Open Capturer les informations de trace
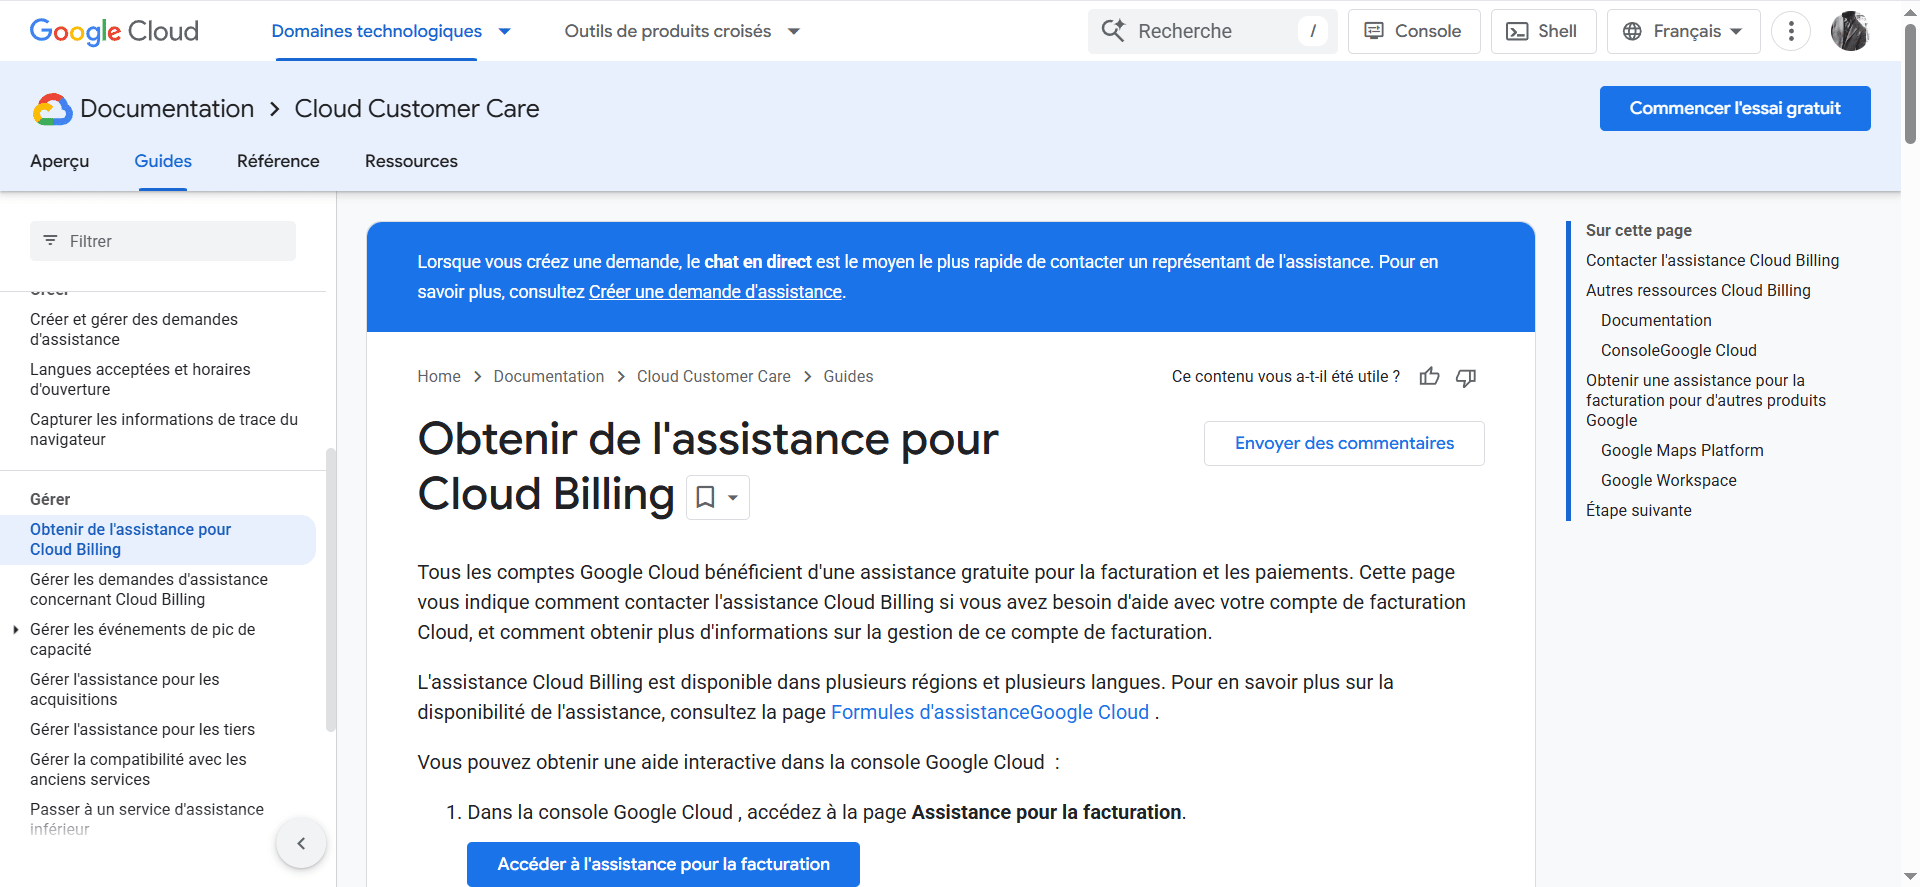The width and height of the screenshot is (1920, 887). [x=164, y=429]
